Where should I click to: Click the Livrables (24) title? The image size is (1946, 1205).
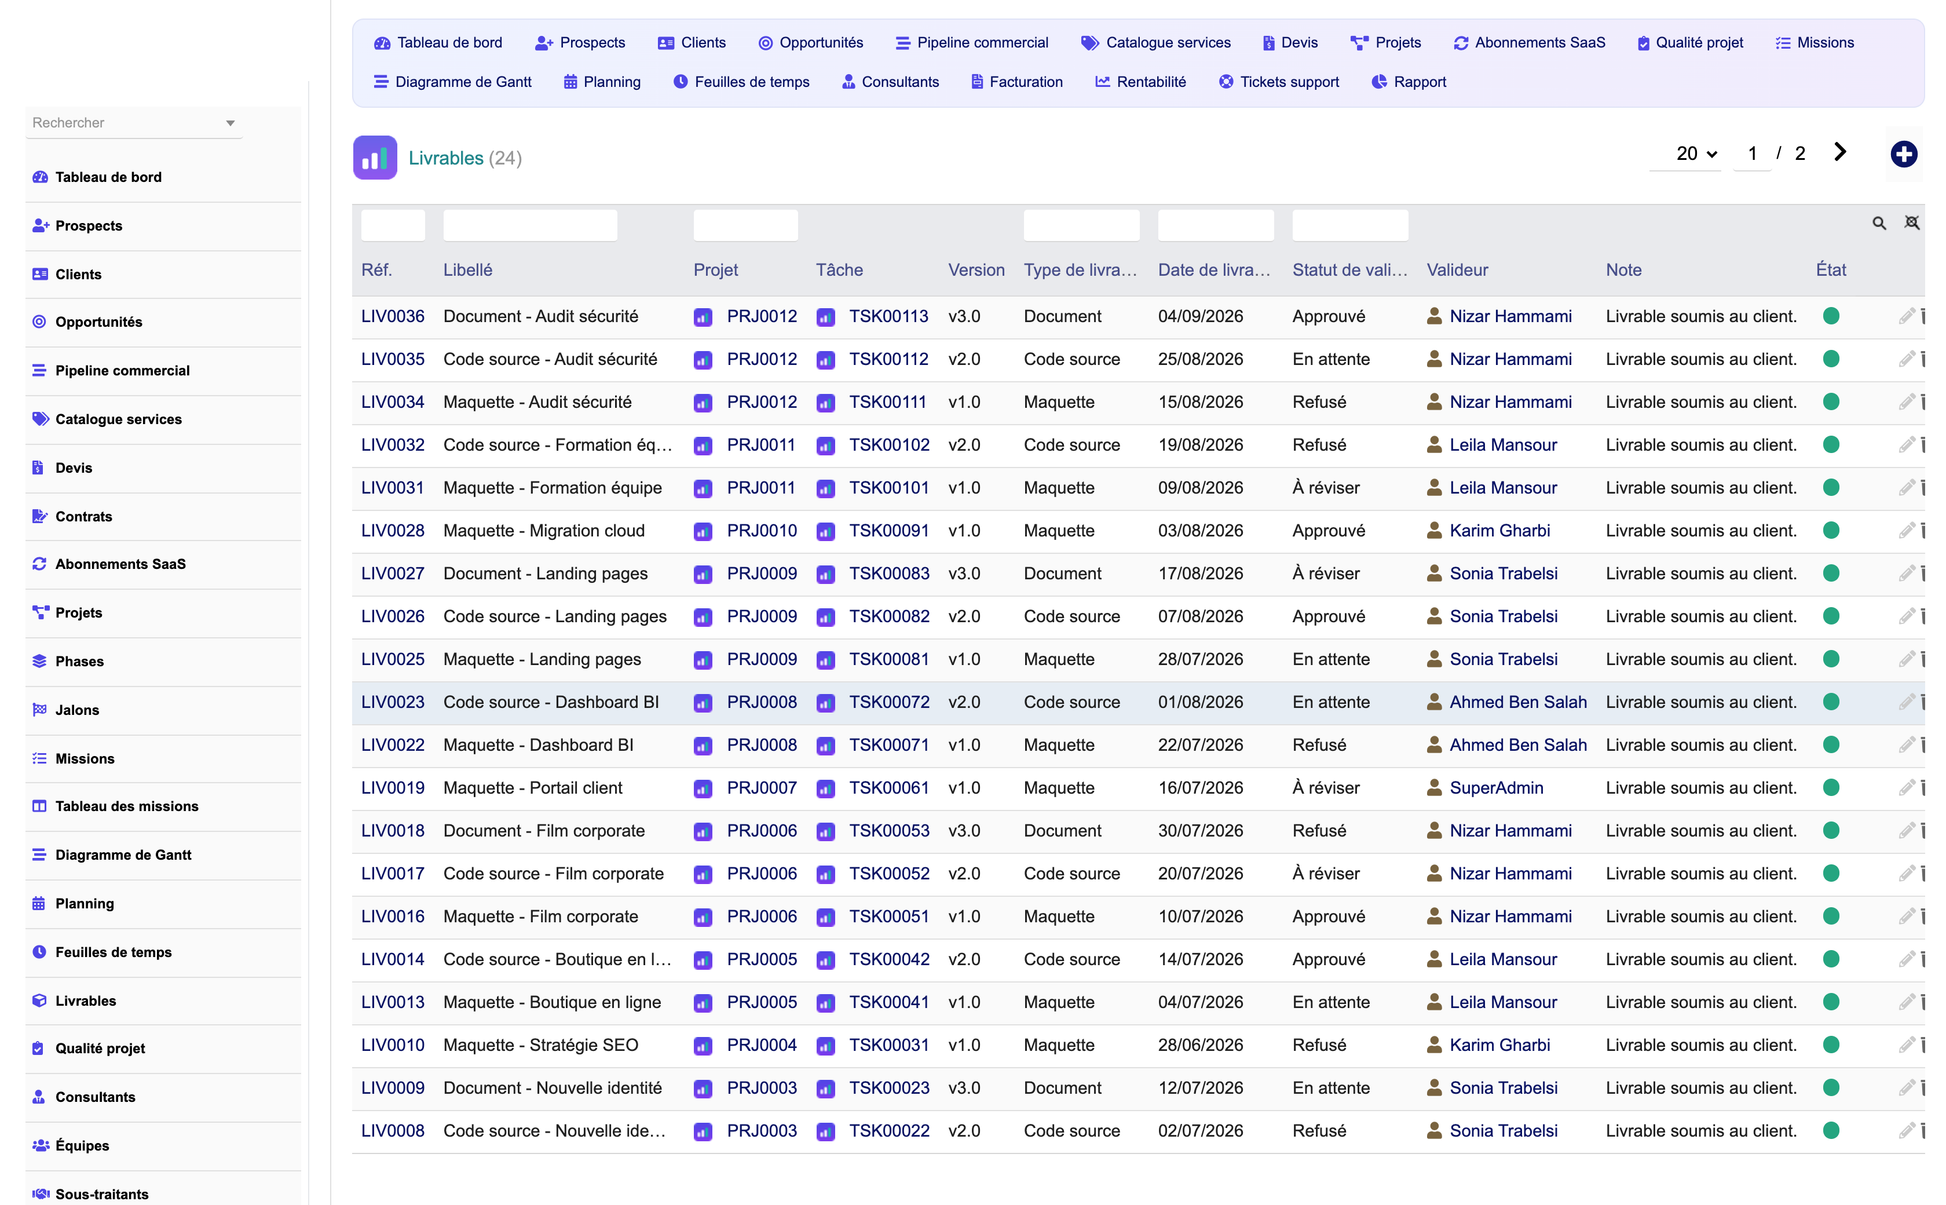pyautogui.click(x=465, y=158)
